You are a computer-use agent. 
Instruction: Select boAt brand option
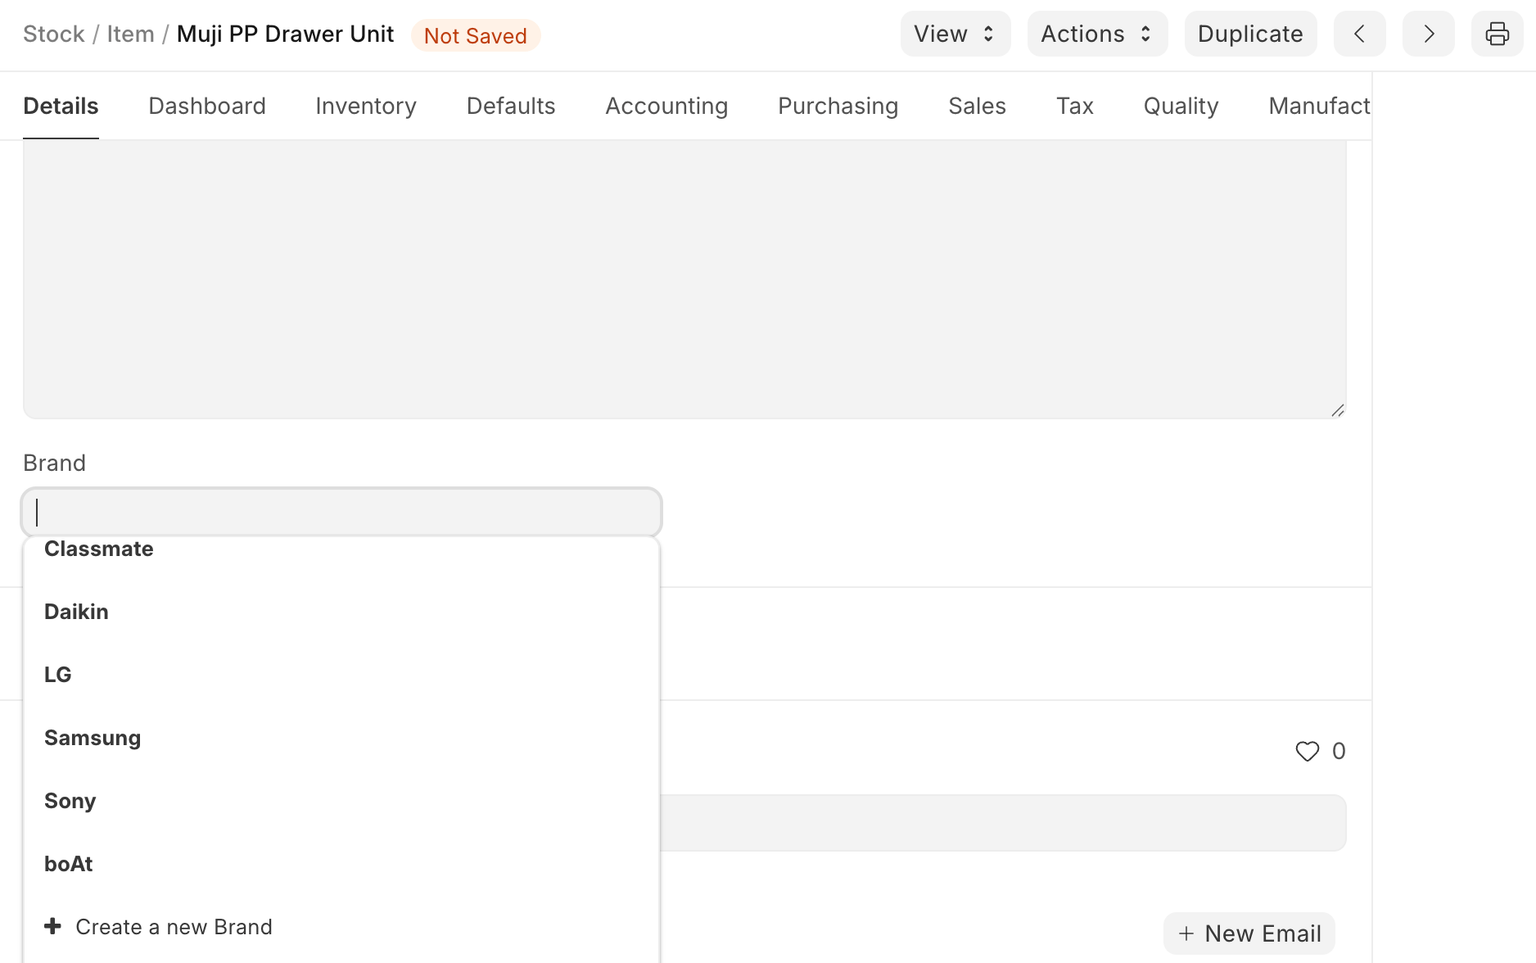[68, 864]
